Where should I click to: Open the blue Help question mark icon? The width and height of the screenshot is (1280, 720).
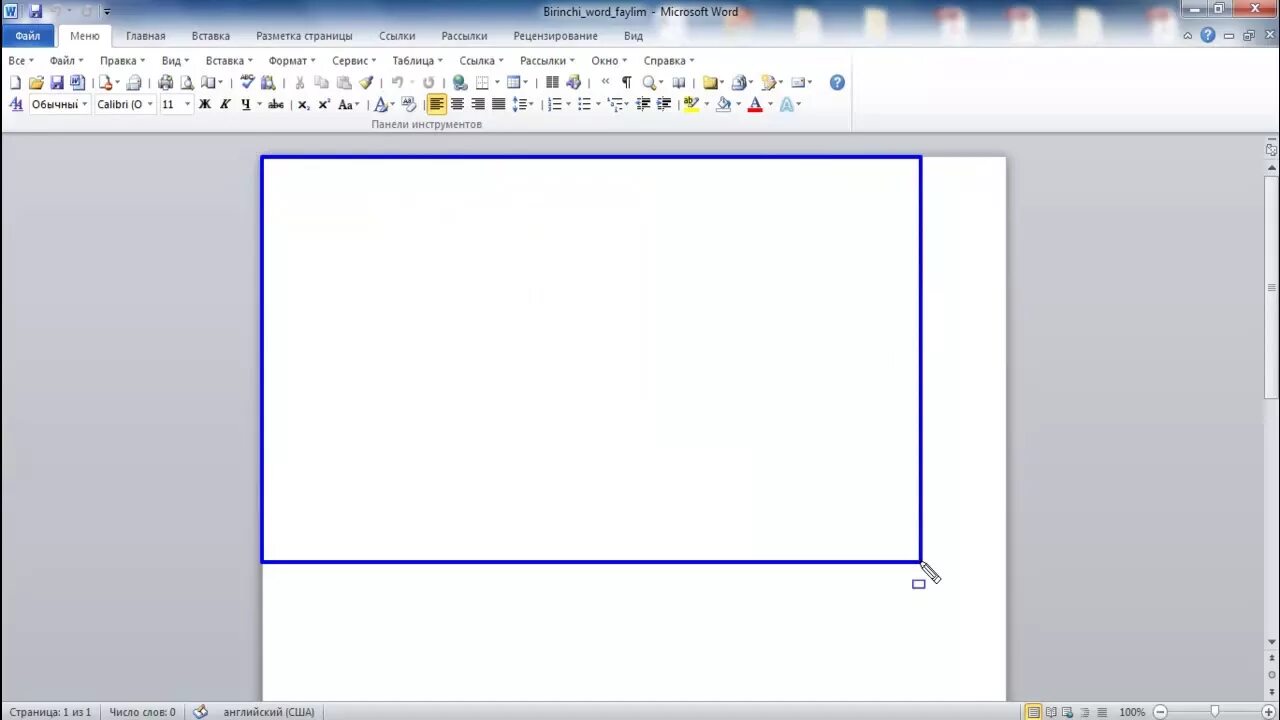(837, 83)
